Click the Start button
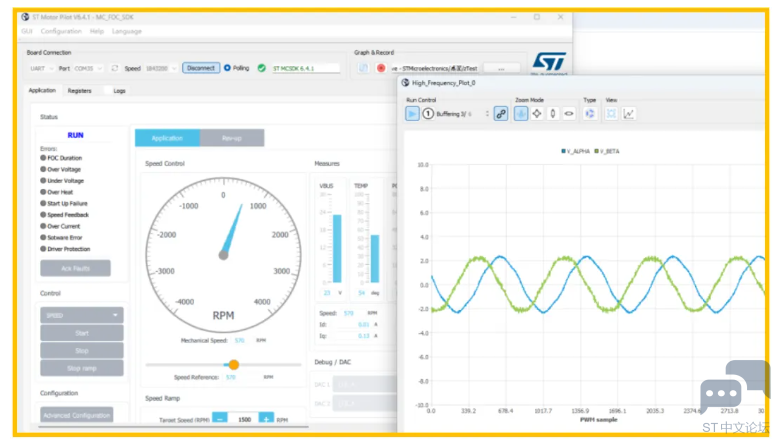779x443 pixels. pyautogui.click(x=82, y=333)
